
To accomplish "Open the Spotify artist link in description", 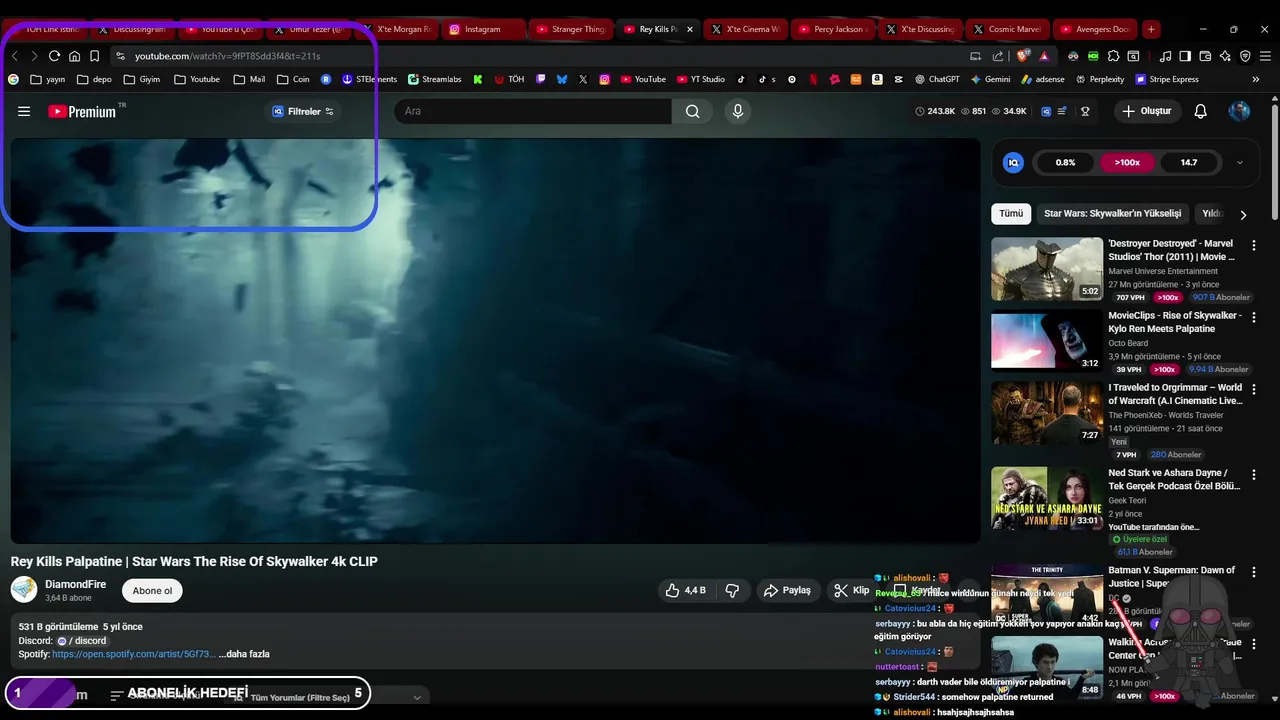I will [x=134, y=654].
